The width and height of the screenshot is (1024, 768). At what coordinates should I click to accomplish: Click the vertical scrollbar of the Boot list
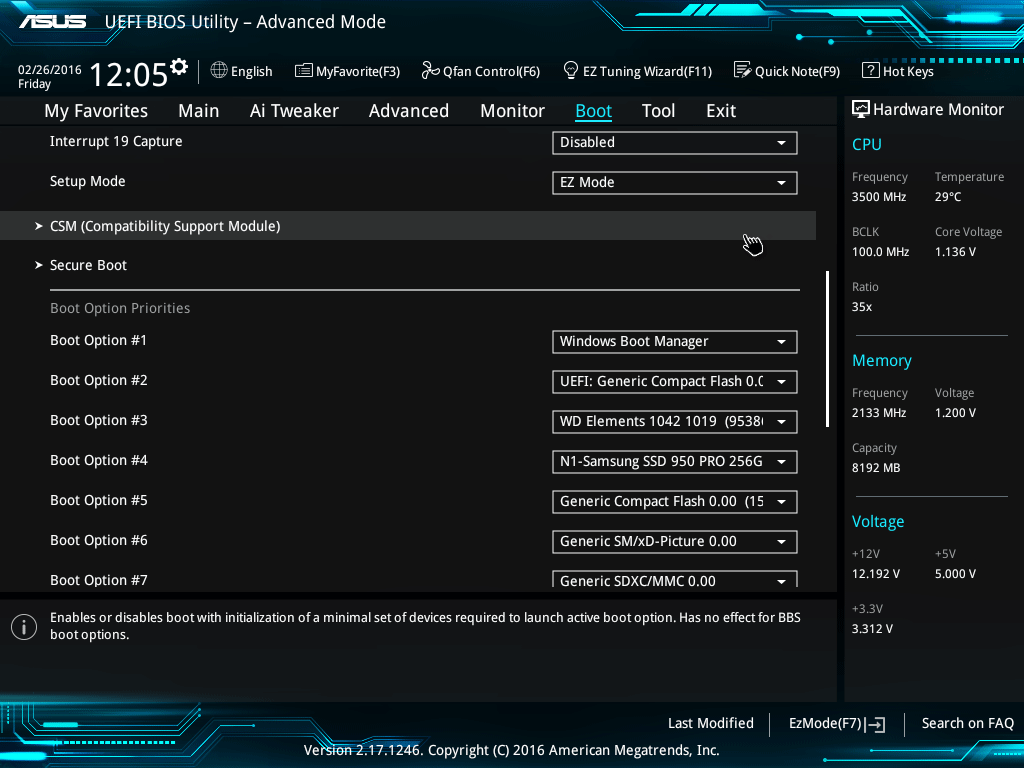coord(827,349)
